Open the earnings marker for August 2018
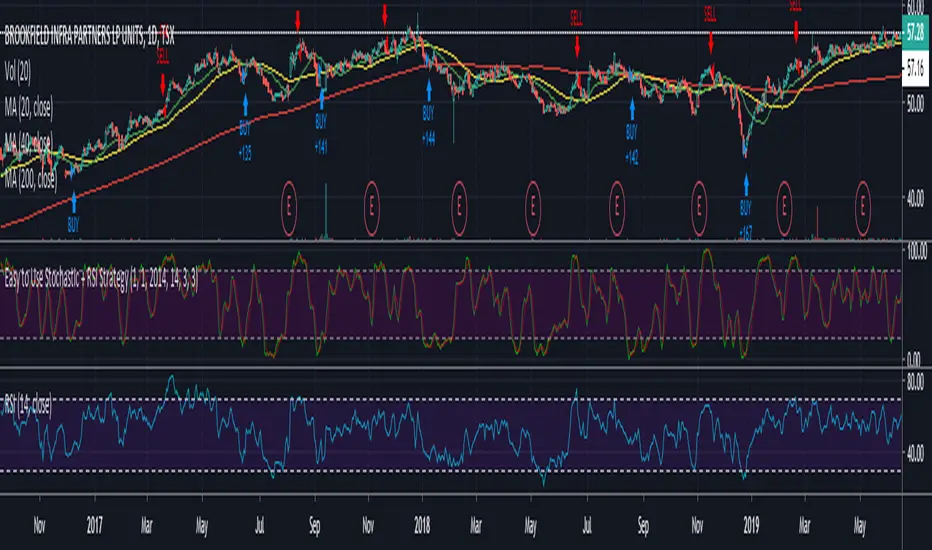Image resolution: width=932 pixels, height=550 pixels. click(x=617, y=208)
